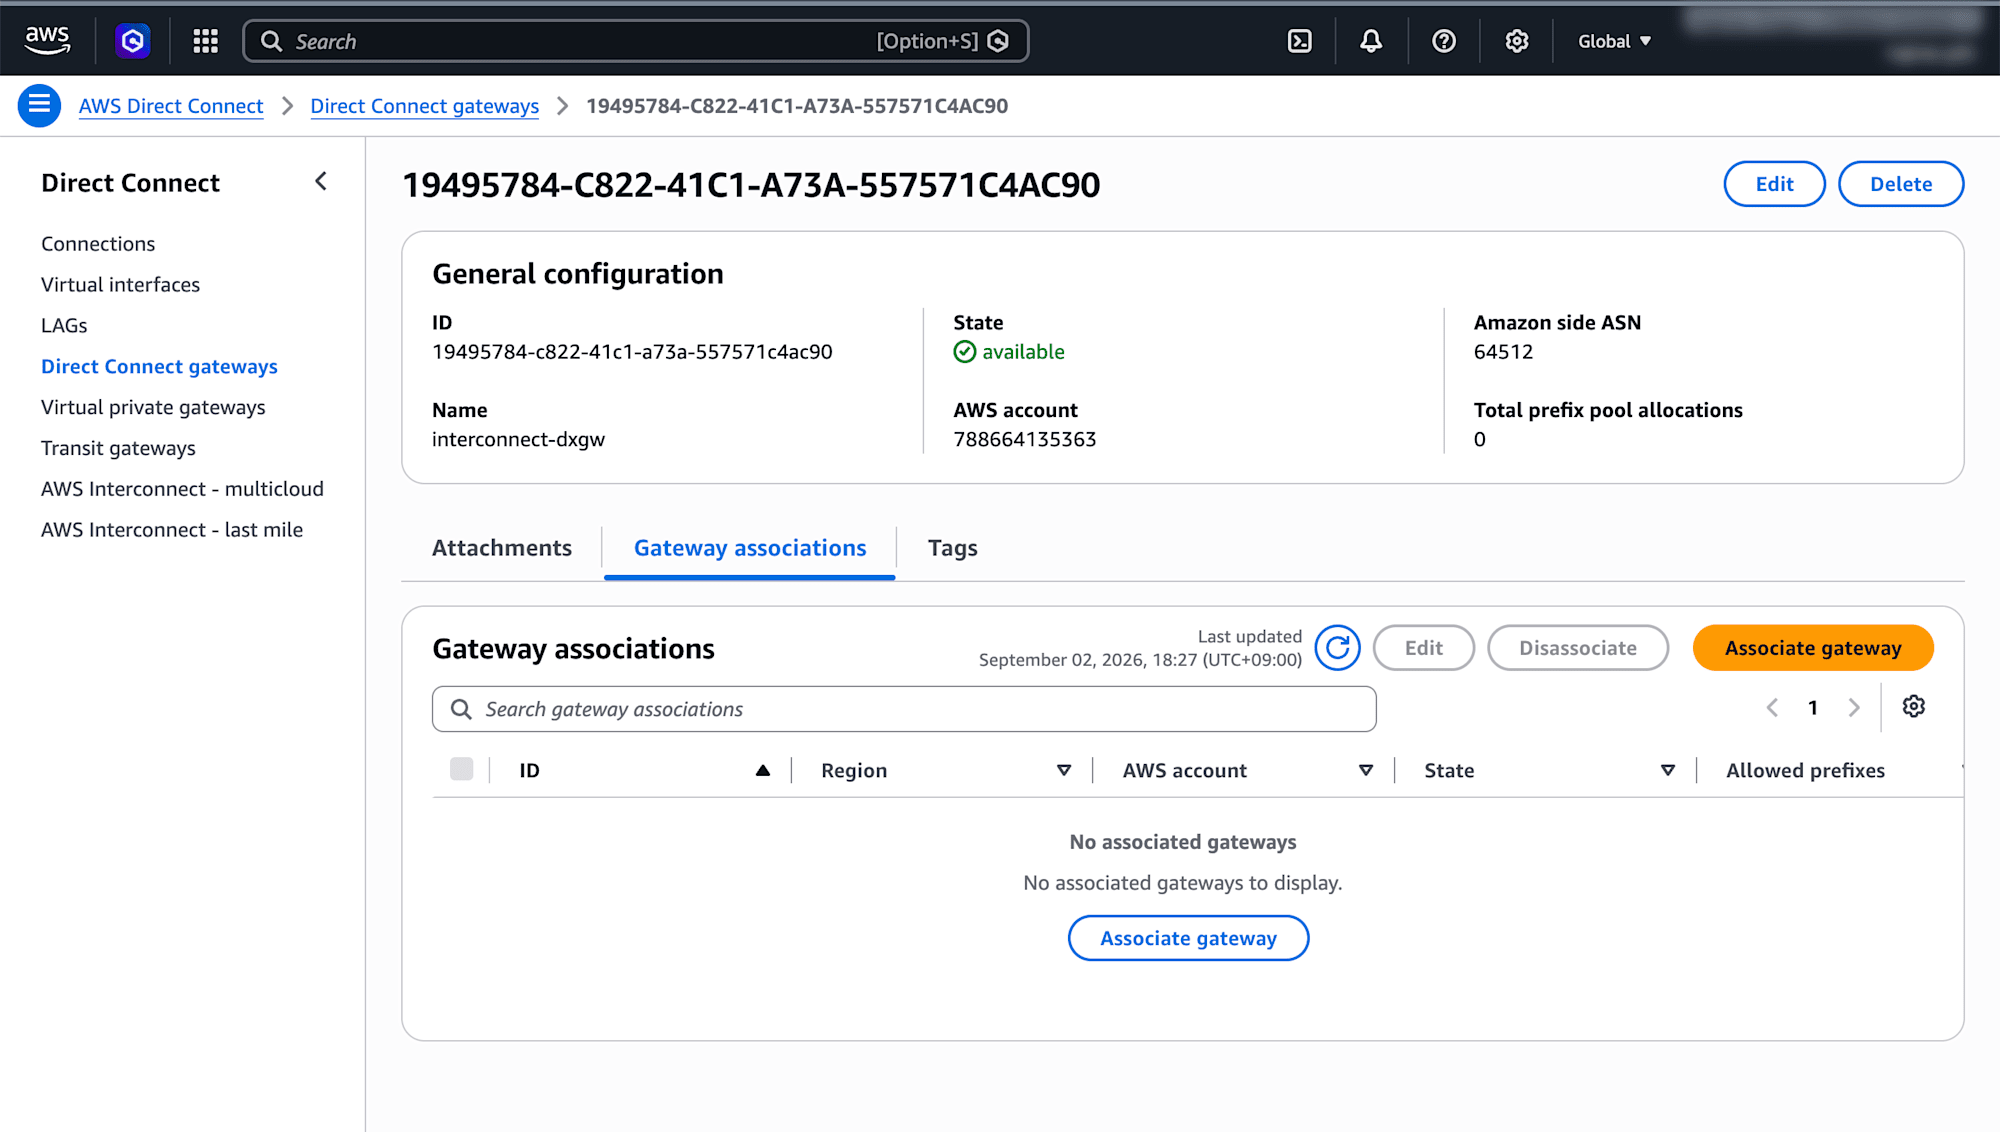
Task: Click the orange Associate gateway button
Action: coord(1813,648)
